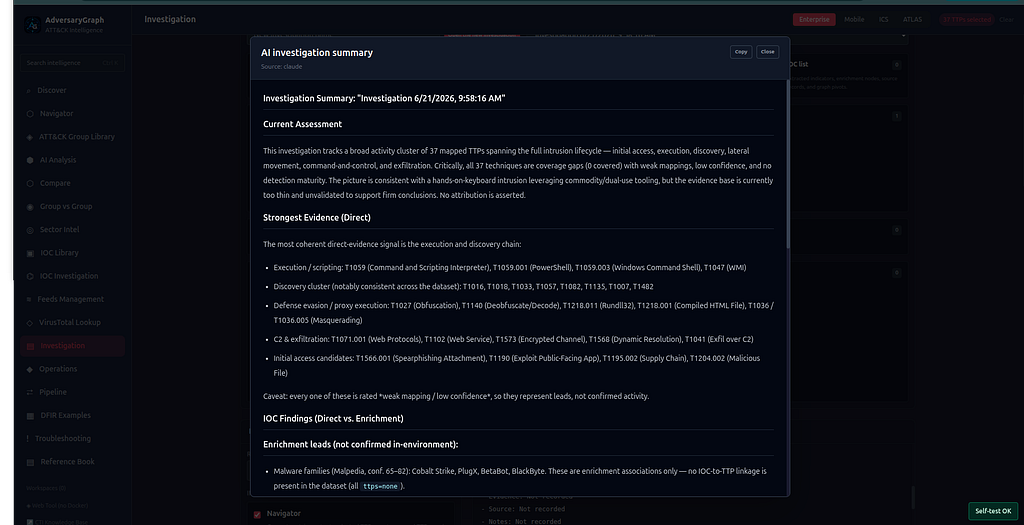Click the IOC Investigation icon

coord(29,276)
